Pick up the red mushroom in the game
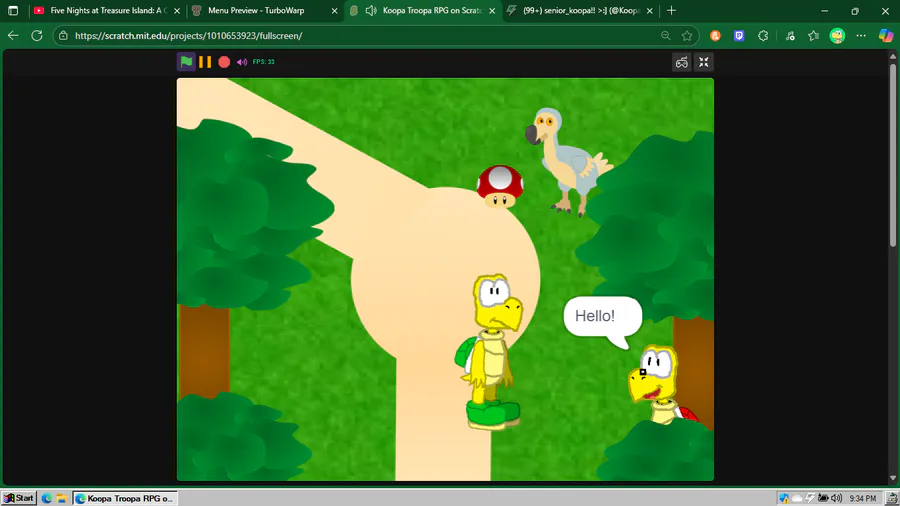Image resolution: width=900 pixels, height=506 pixels. [500, 186]
